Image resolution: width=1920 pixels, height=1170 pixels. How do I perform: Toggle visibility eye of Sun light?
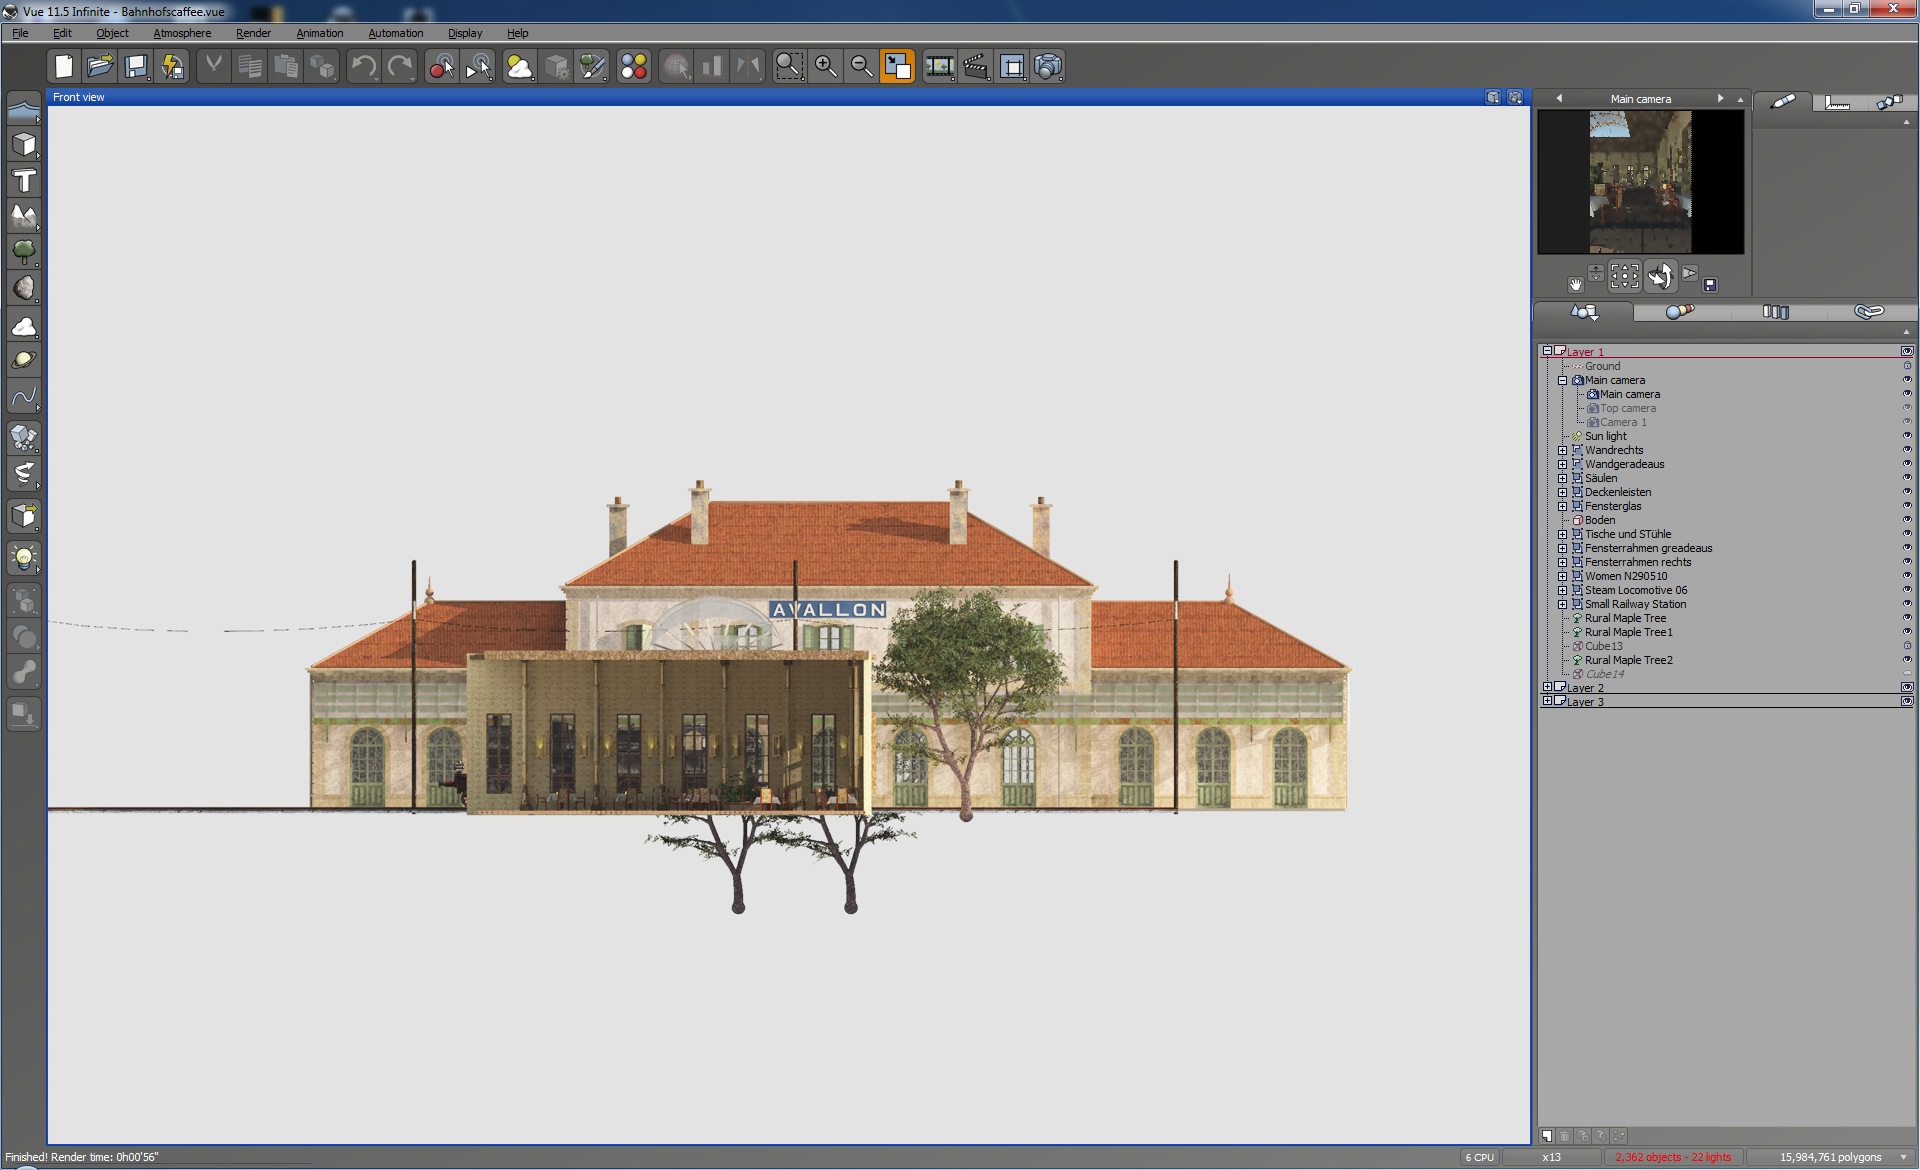(1906, 436)
